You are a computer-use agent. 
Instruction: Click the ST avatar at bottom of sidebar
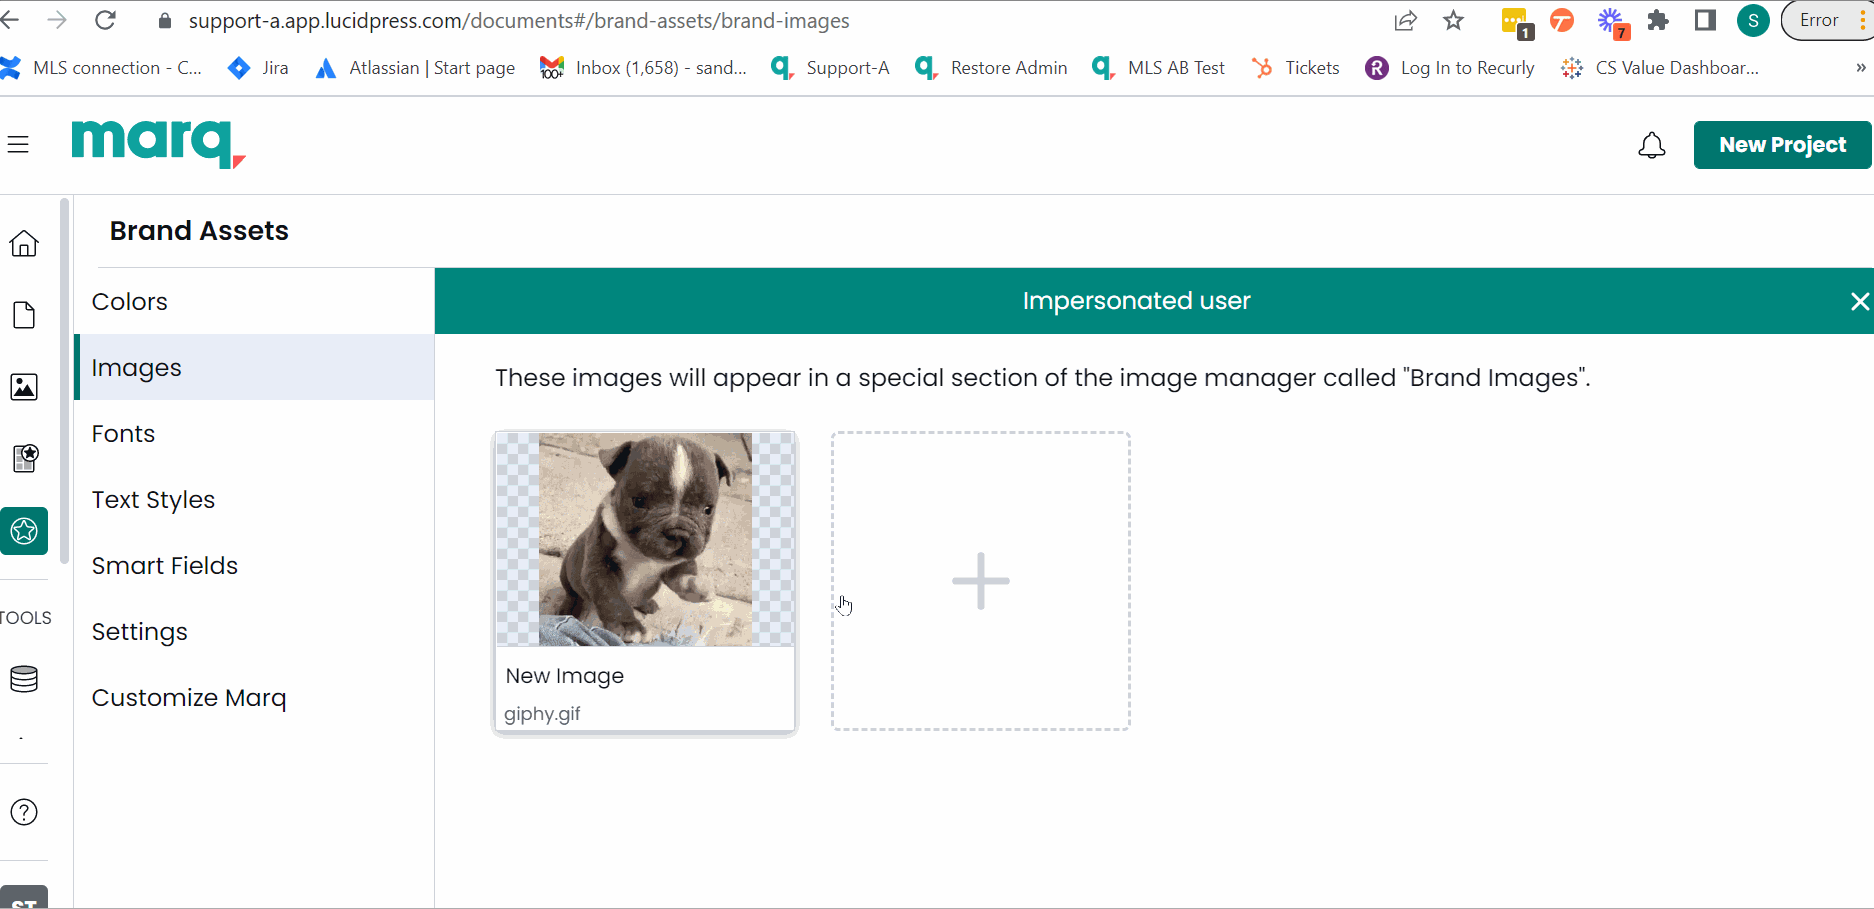25,897
